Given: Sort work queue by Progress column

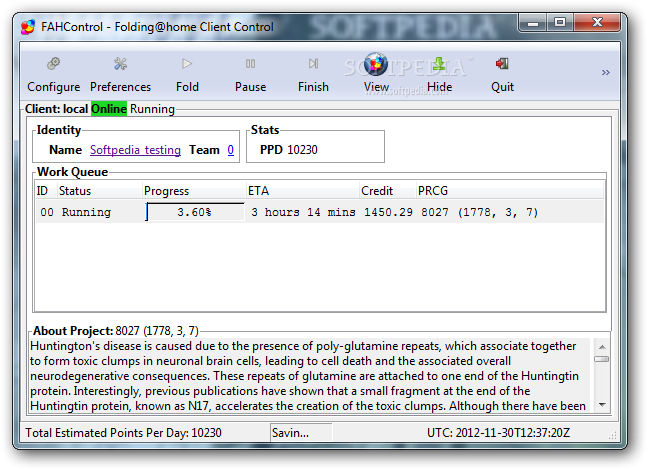Looking at the screenshot, I should click(194, 191).
